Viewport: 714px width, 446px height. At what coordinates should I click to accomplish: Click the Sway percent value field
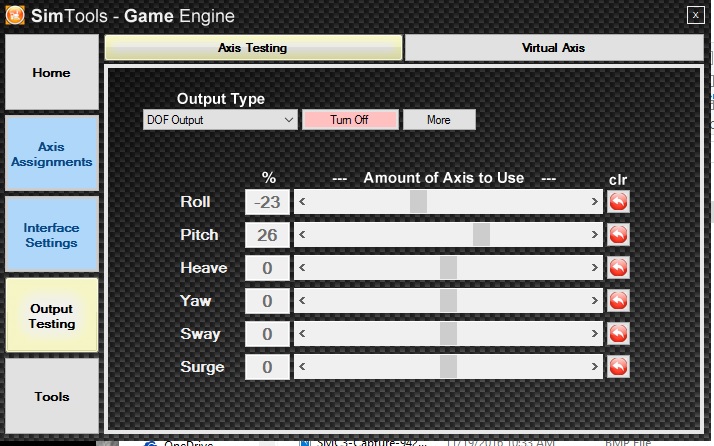(x=267, y=334)
